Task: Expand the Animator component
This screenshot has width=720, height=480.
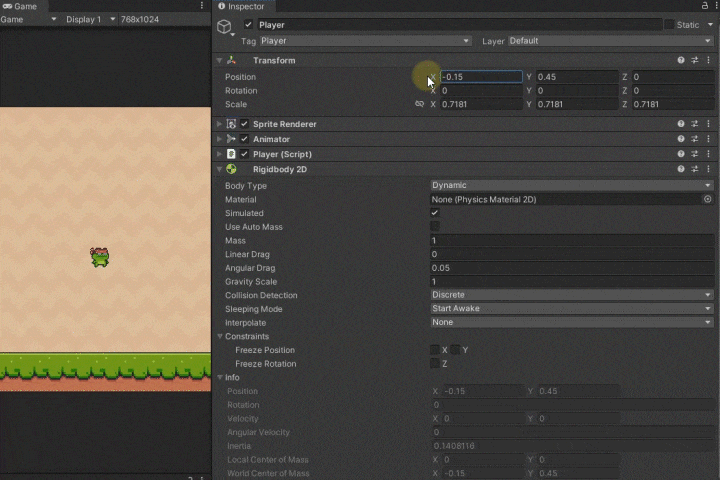Action: tap(219, 139)
